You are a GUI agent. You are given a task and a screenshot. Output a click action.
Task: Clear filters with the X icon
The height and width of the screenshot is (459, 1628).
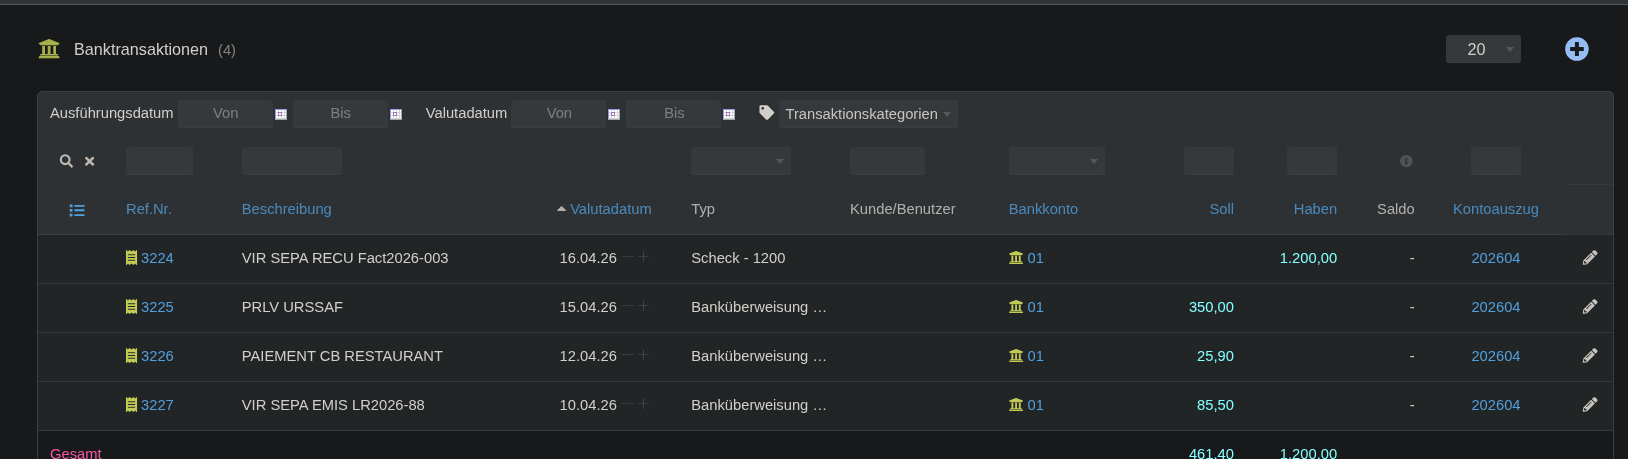90,161
